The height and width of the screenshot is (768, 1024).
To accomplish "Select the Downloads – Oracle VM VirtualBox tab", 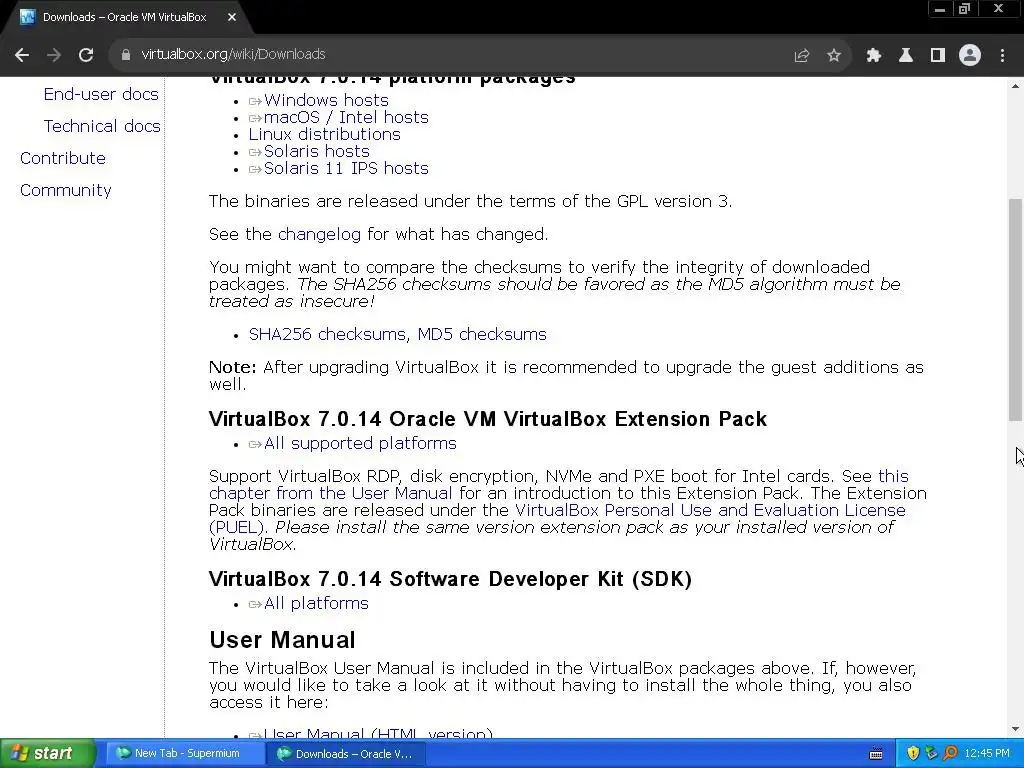I will tap(124, 17).
